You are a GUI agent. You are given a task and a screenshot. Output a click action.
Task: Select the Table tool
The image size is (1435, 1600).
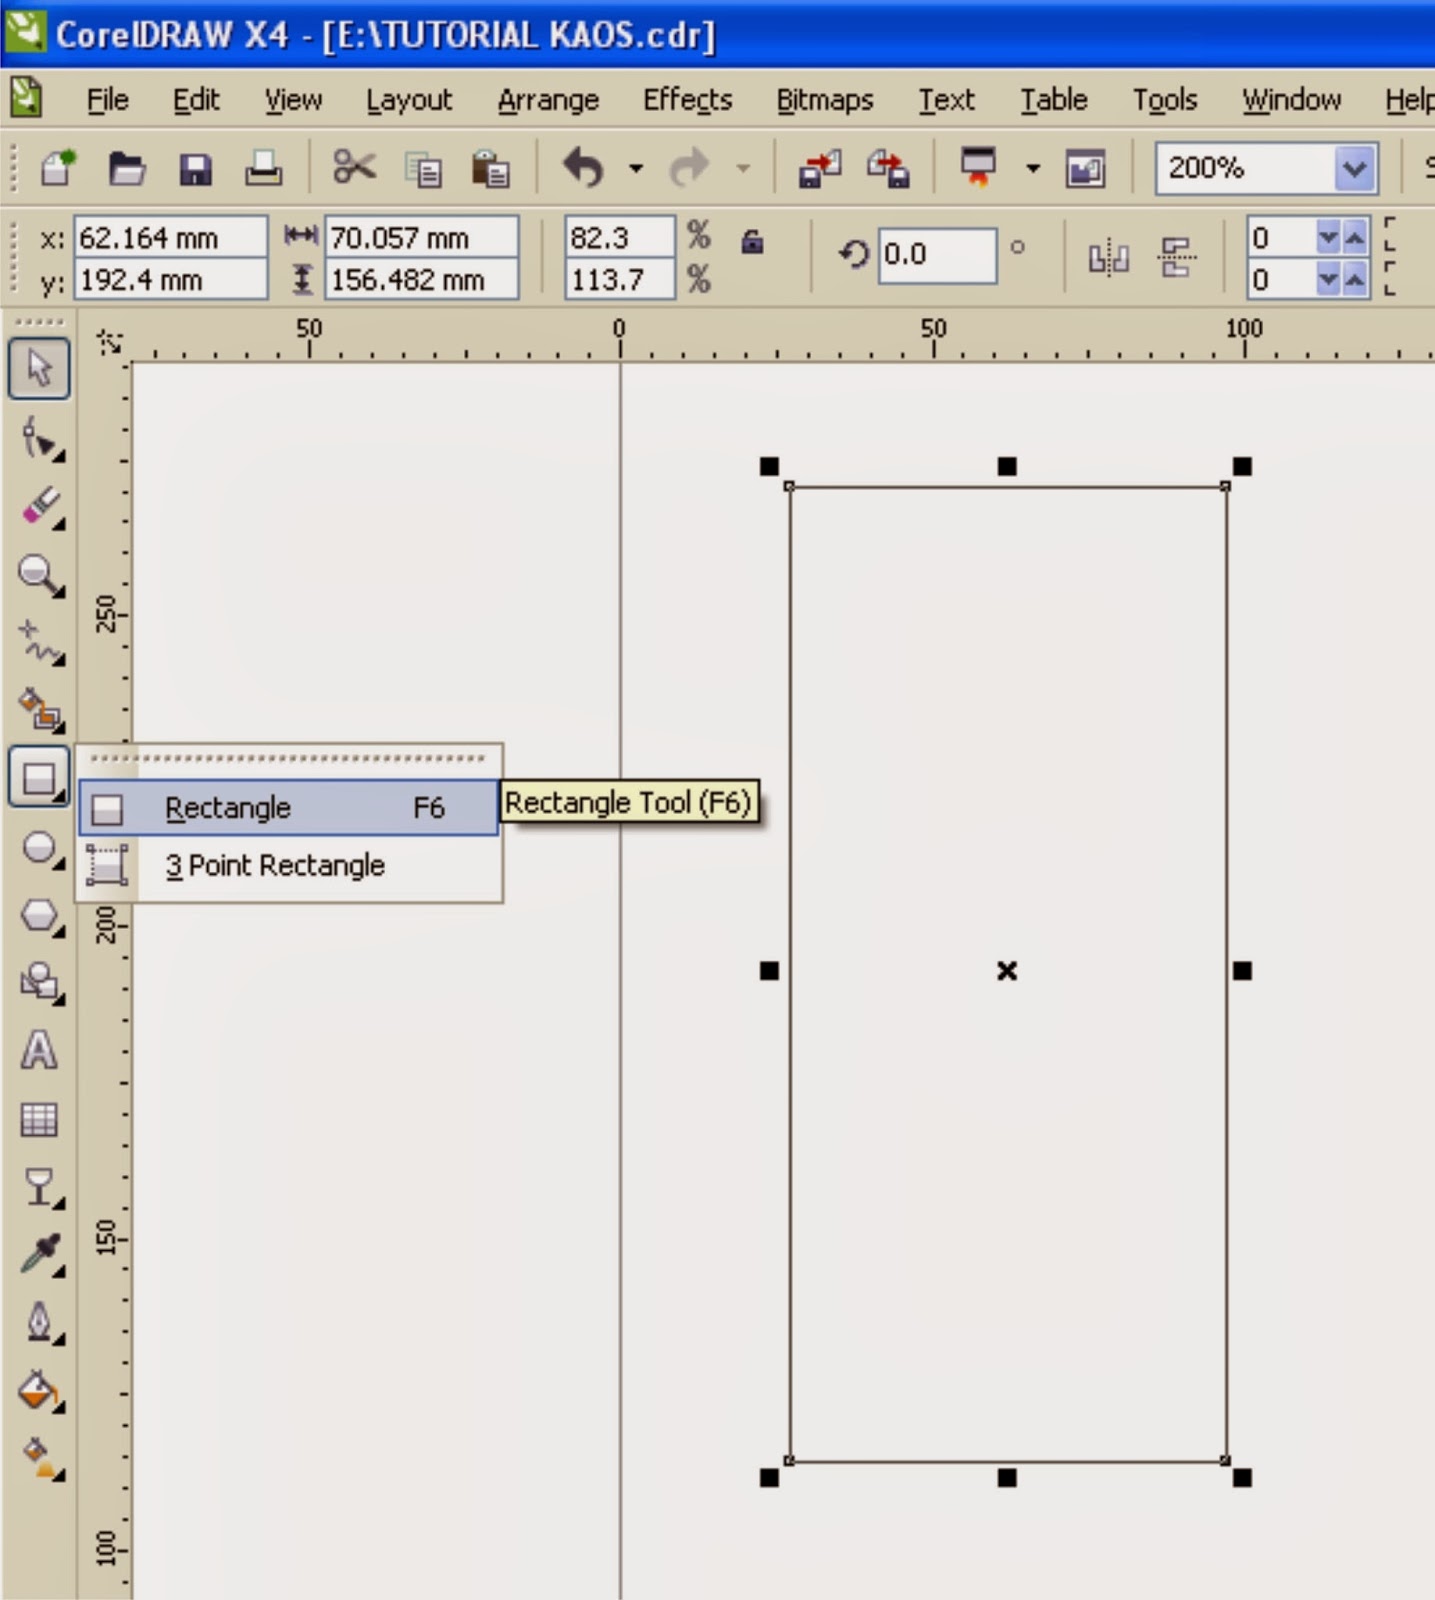coord(39,1119)
